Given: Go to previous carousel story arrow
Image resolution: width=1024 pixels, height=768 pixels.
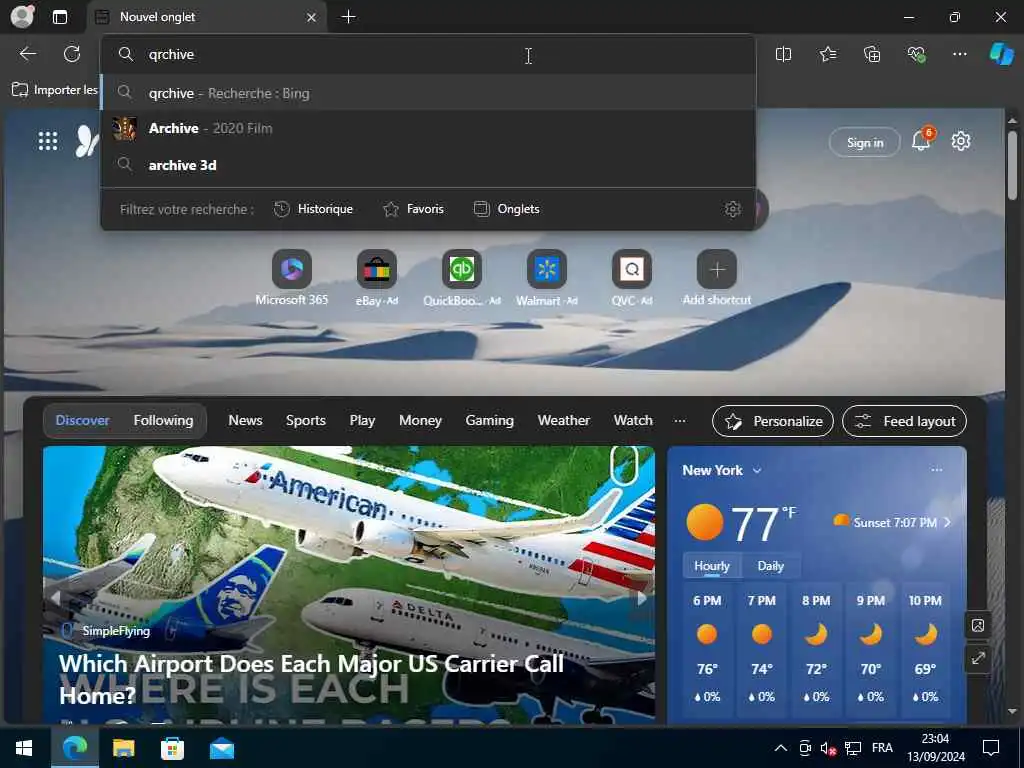Looking at the screenshot, I should [56, 598].
